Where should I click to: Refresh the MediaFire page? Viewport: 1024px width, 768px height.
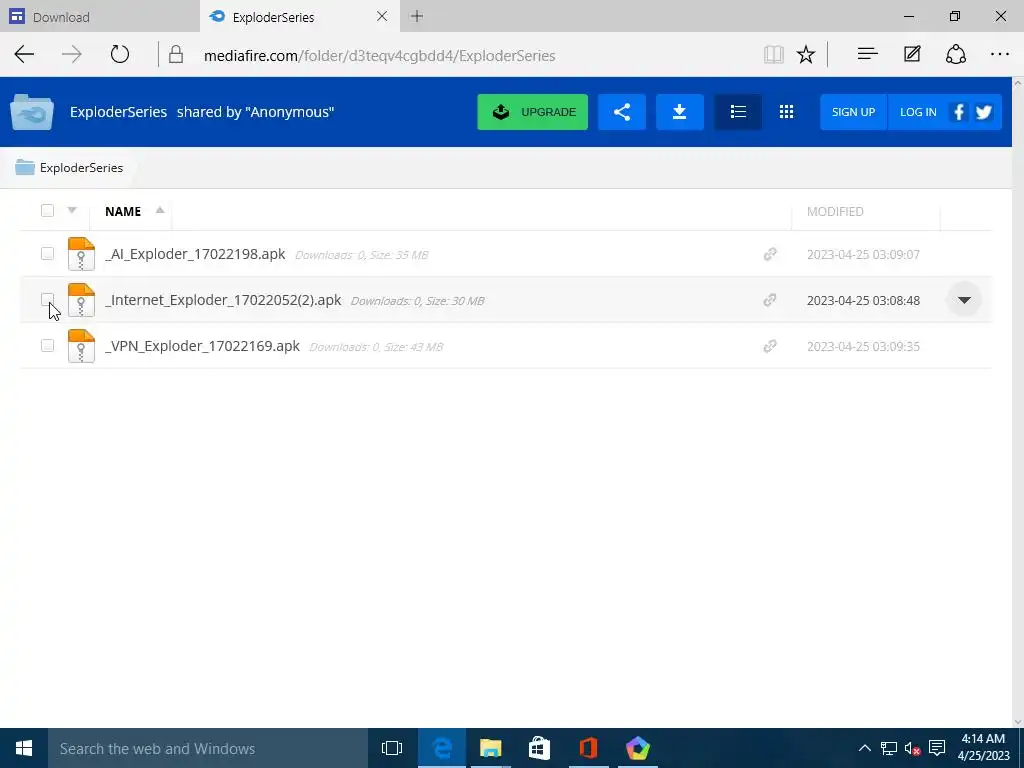coord(120,54)
